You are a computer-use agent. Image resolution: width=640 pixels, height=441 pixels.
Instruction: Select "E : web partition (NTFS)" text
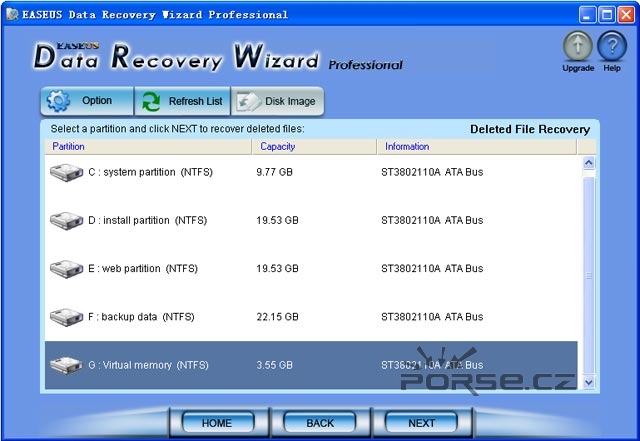[143, 269]
